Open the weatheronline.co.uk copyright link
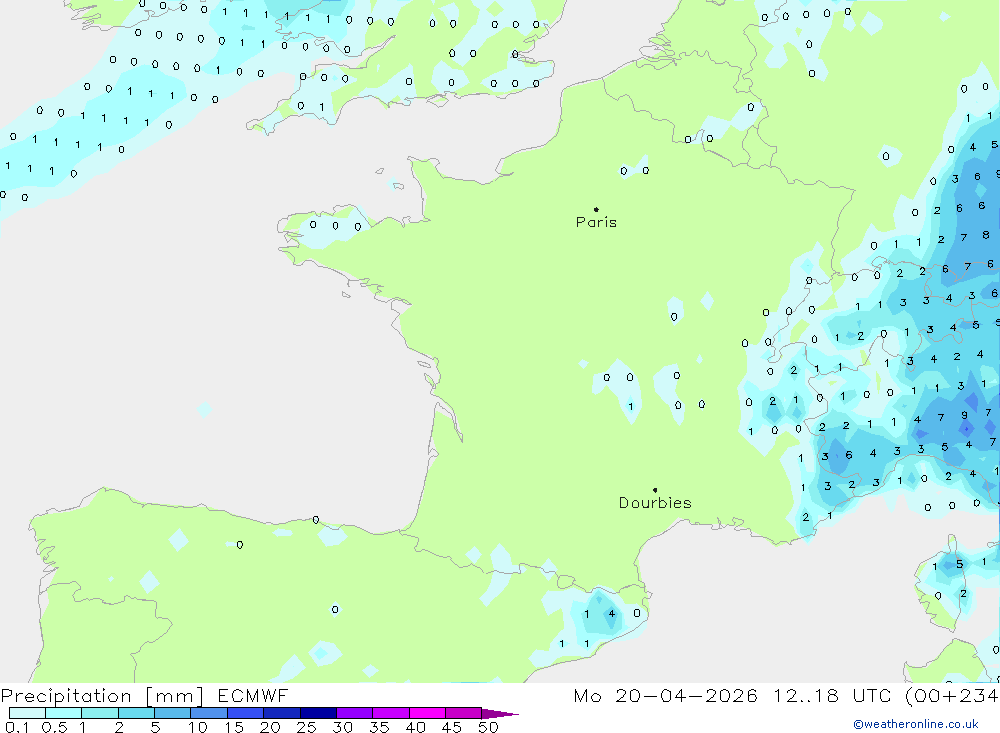The width and height of the screenshot is (1000, 733). 916,724
